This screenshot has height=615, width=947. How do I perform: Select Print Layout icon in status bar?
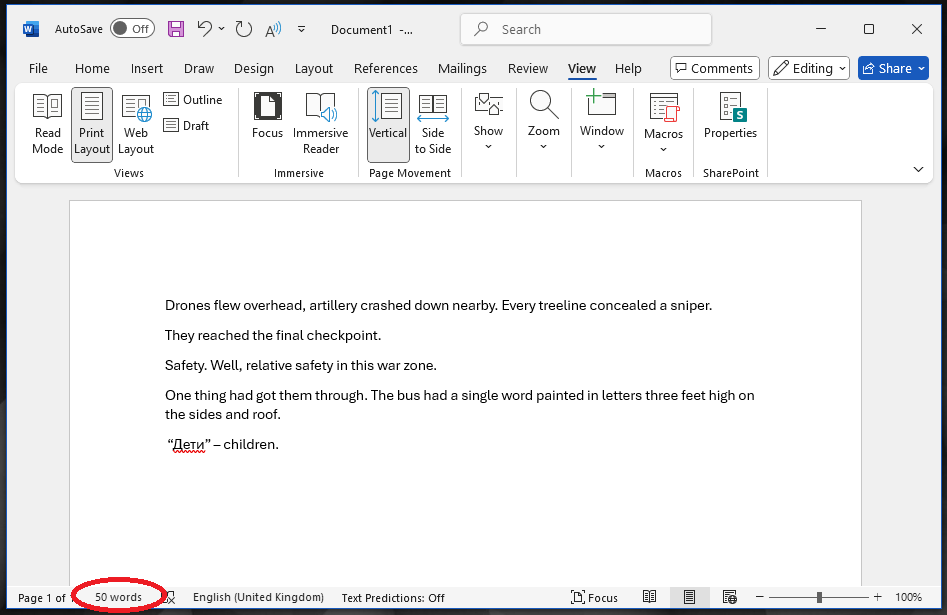(x=689, y=597)
